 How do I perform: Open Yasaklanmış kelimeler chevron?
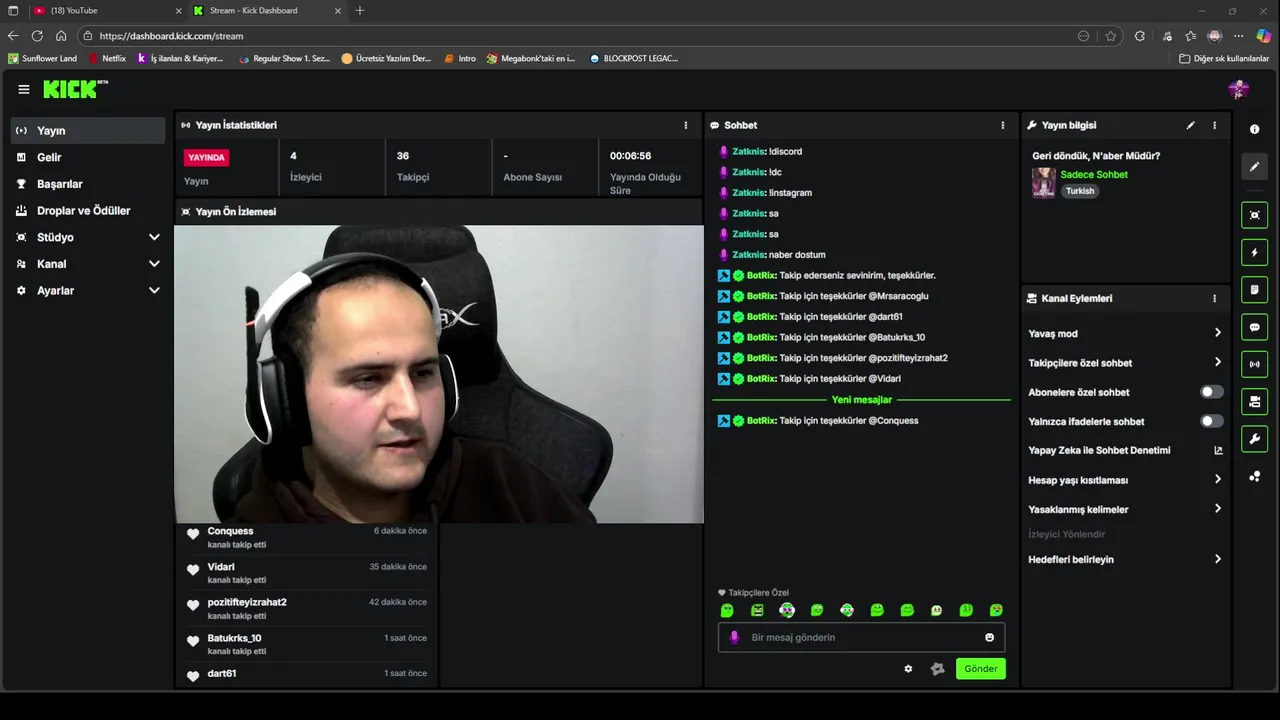1217,509
